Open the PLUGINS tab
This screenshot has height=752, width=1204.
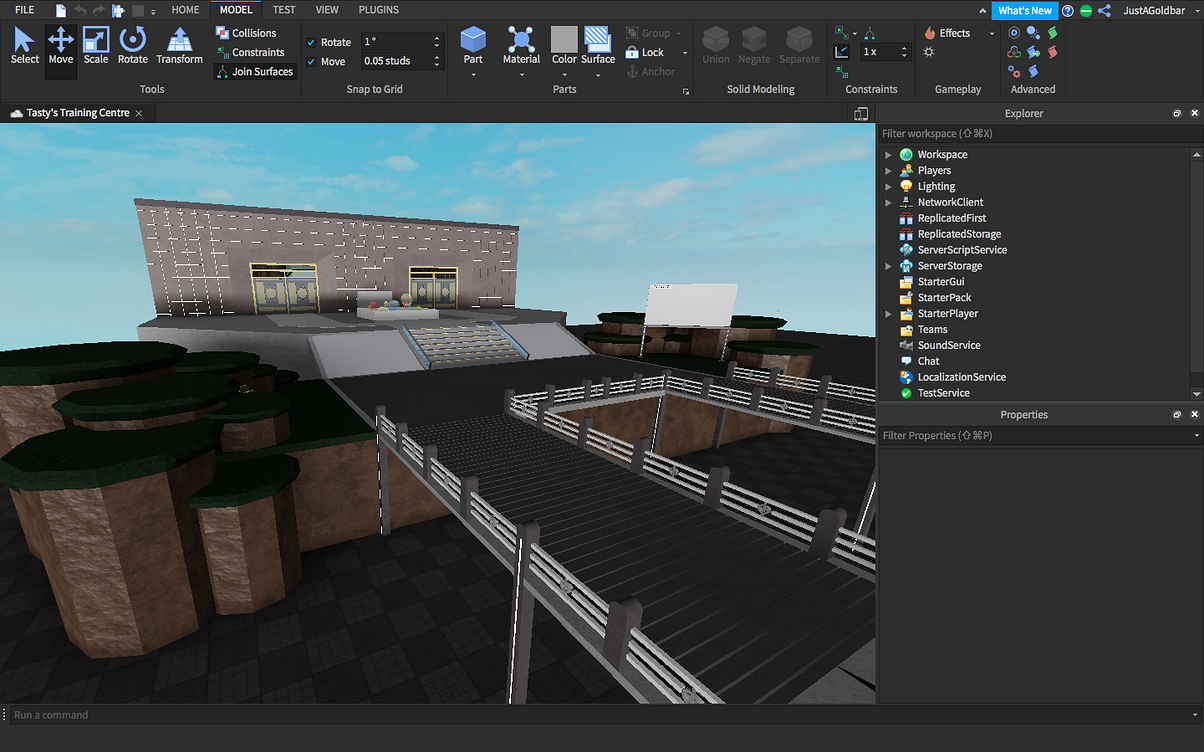click(x=378, y=10)
